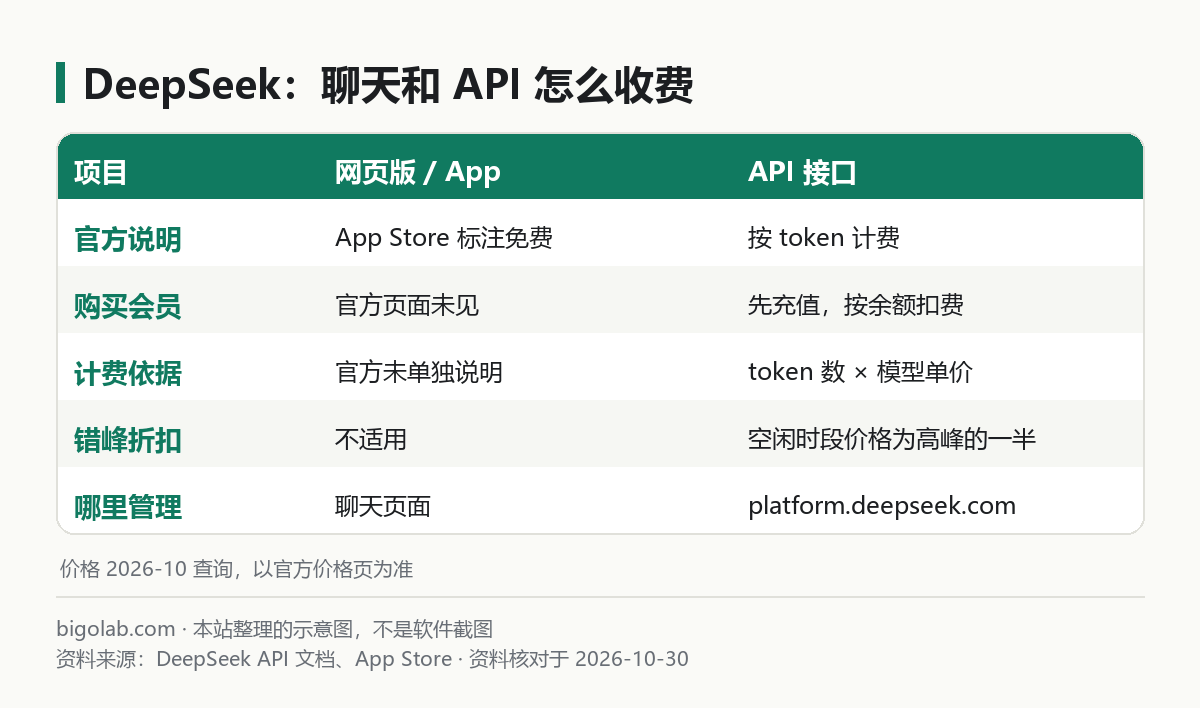Image resolution: width=1200 pixels, height=708 pixels.
Task: Click the "先充值，按余额扣费" cell
Action: [856, 305]
